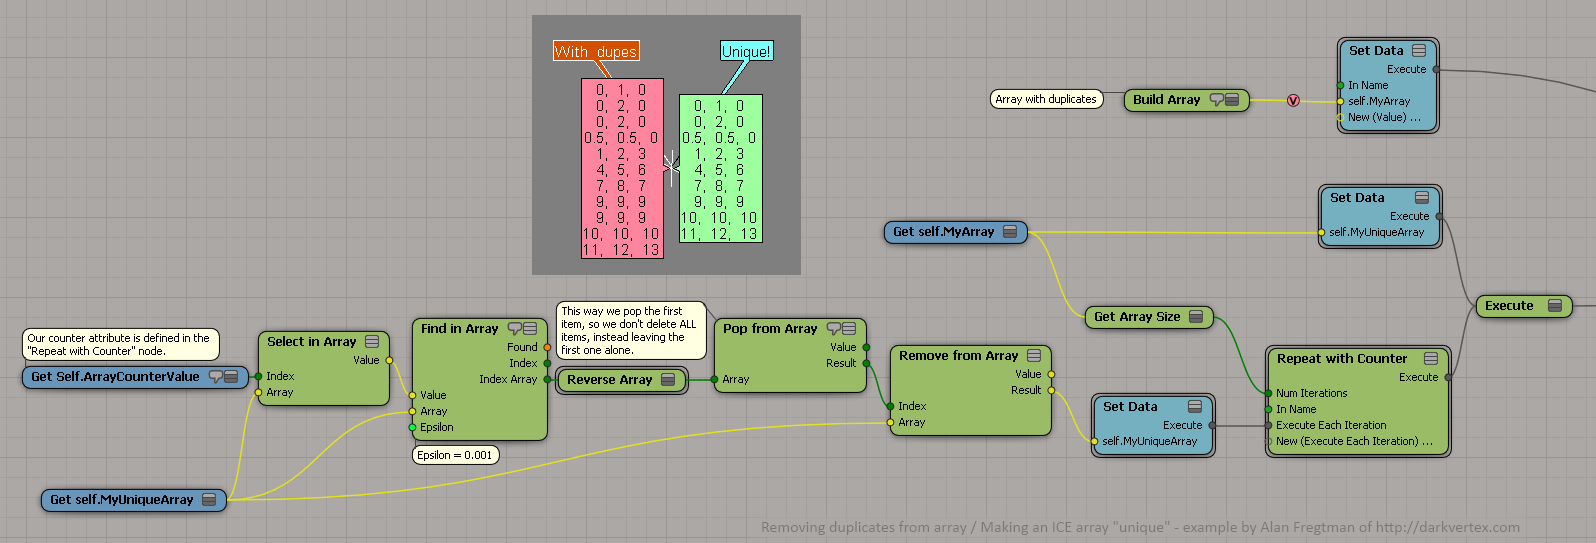Image resolution: width=1596 pixels, height=543 pixels.
Task: Click the cyan "Unique!" label
Action: pos(746,52)
